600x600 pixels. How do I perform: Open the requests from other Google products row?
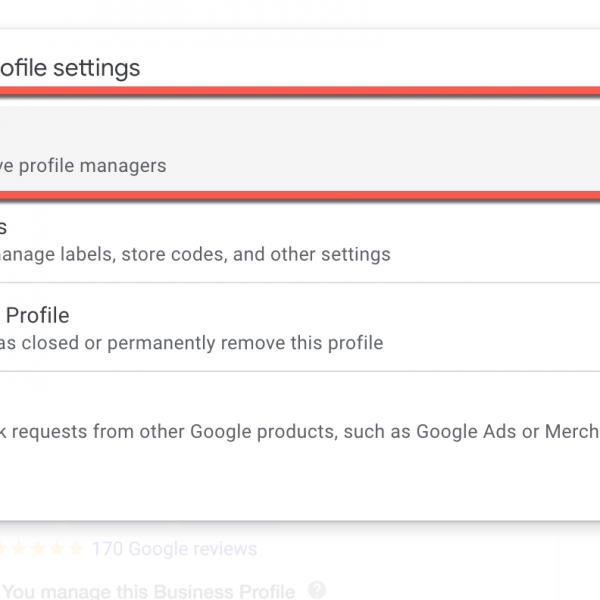(300, 432)
